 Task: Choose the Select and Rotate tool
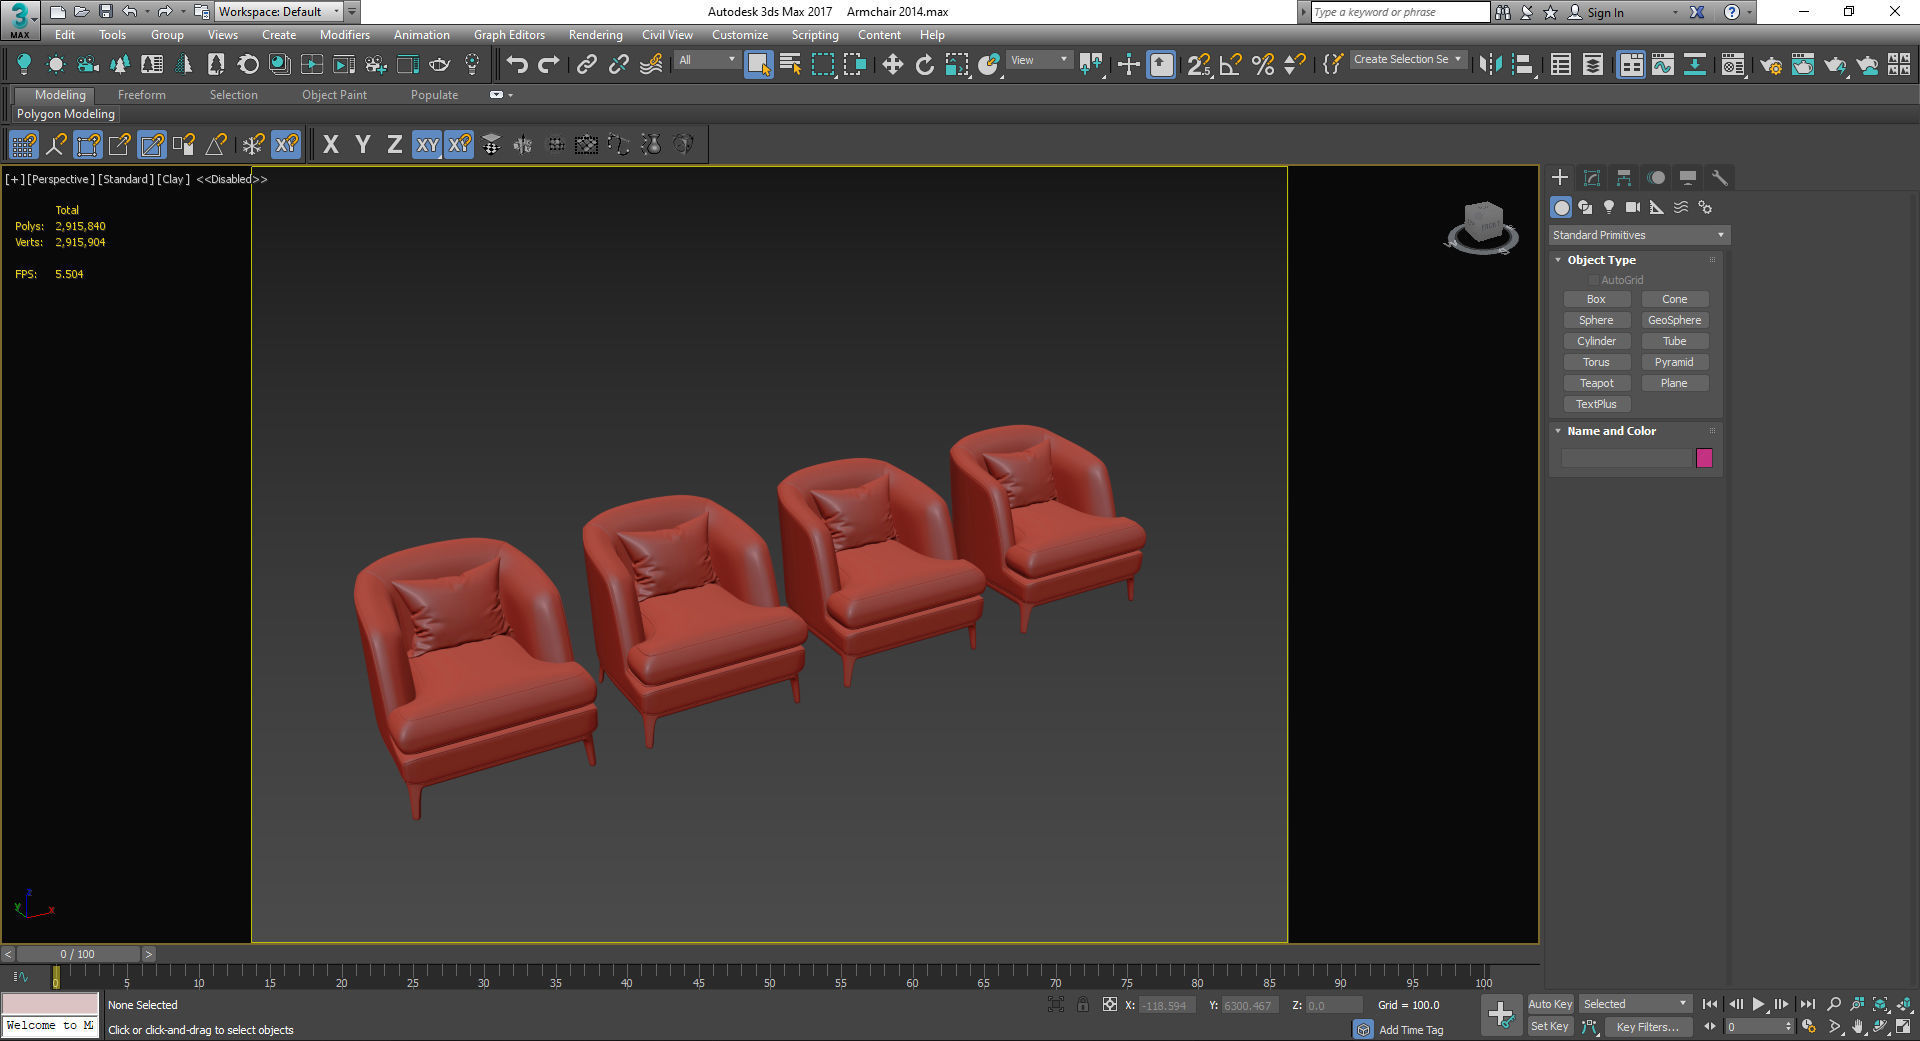pos(924,65)
